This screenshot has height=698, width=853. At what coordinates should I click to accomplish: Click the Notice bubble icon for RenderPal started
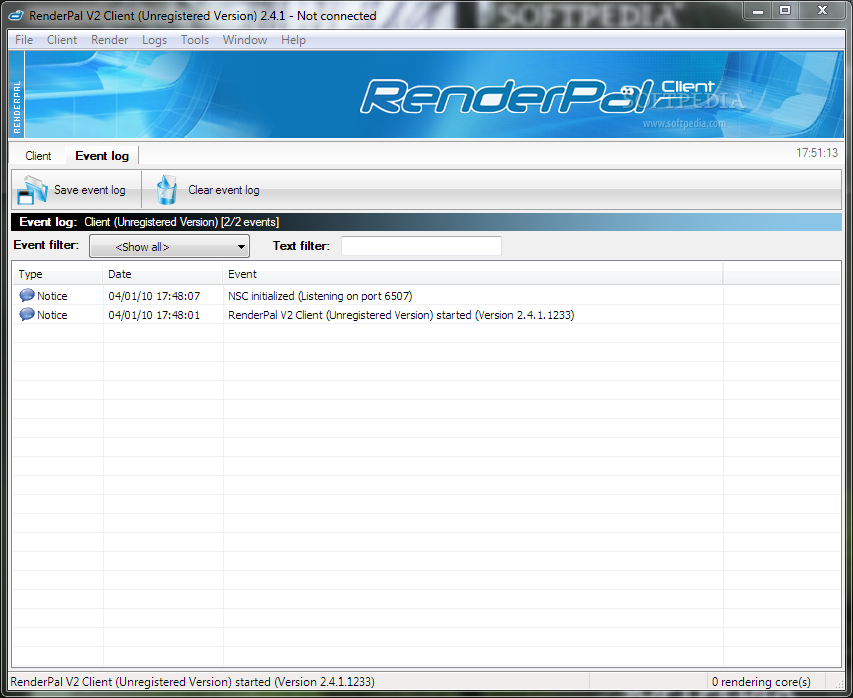coord(27,314)
